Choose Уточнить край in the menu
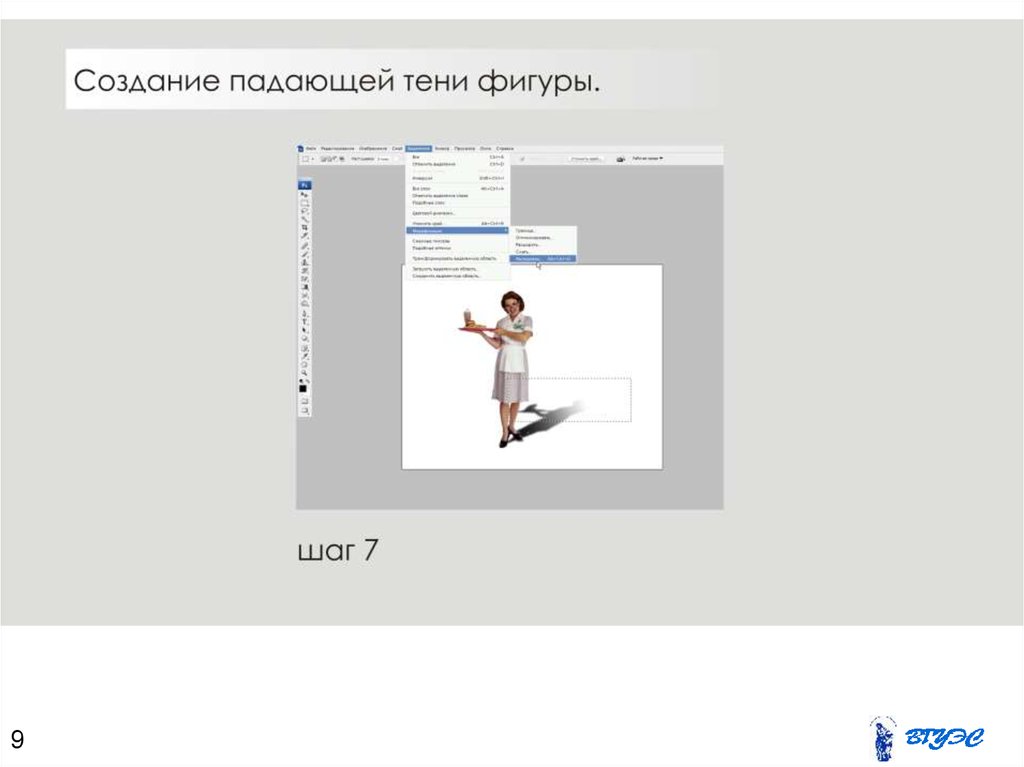Viewport: 1024px width, 767px height. [458, 223]
